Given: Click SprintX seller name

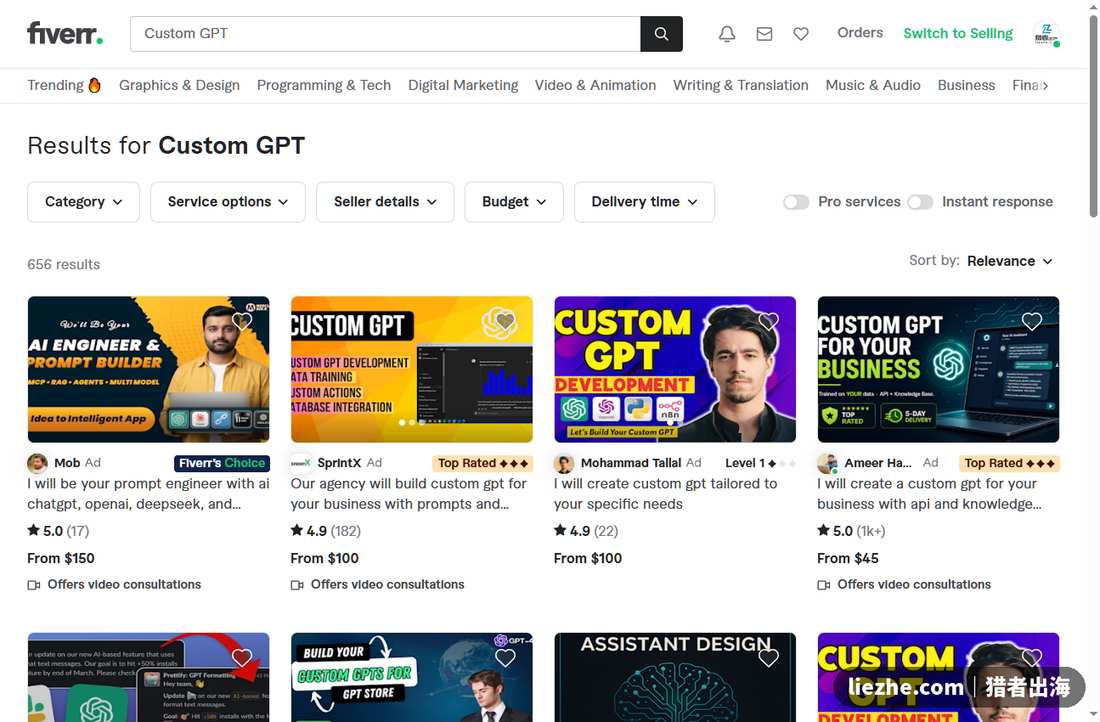Looking at the screenshot, I should pyautogui.click(x=339, y=463).
